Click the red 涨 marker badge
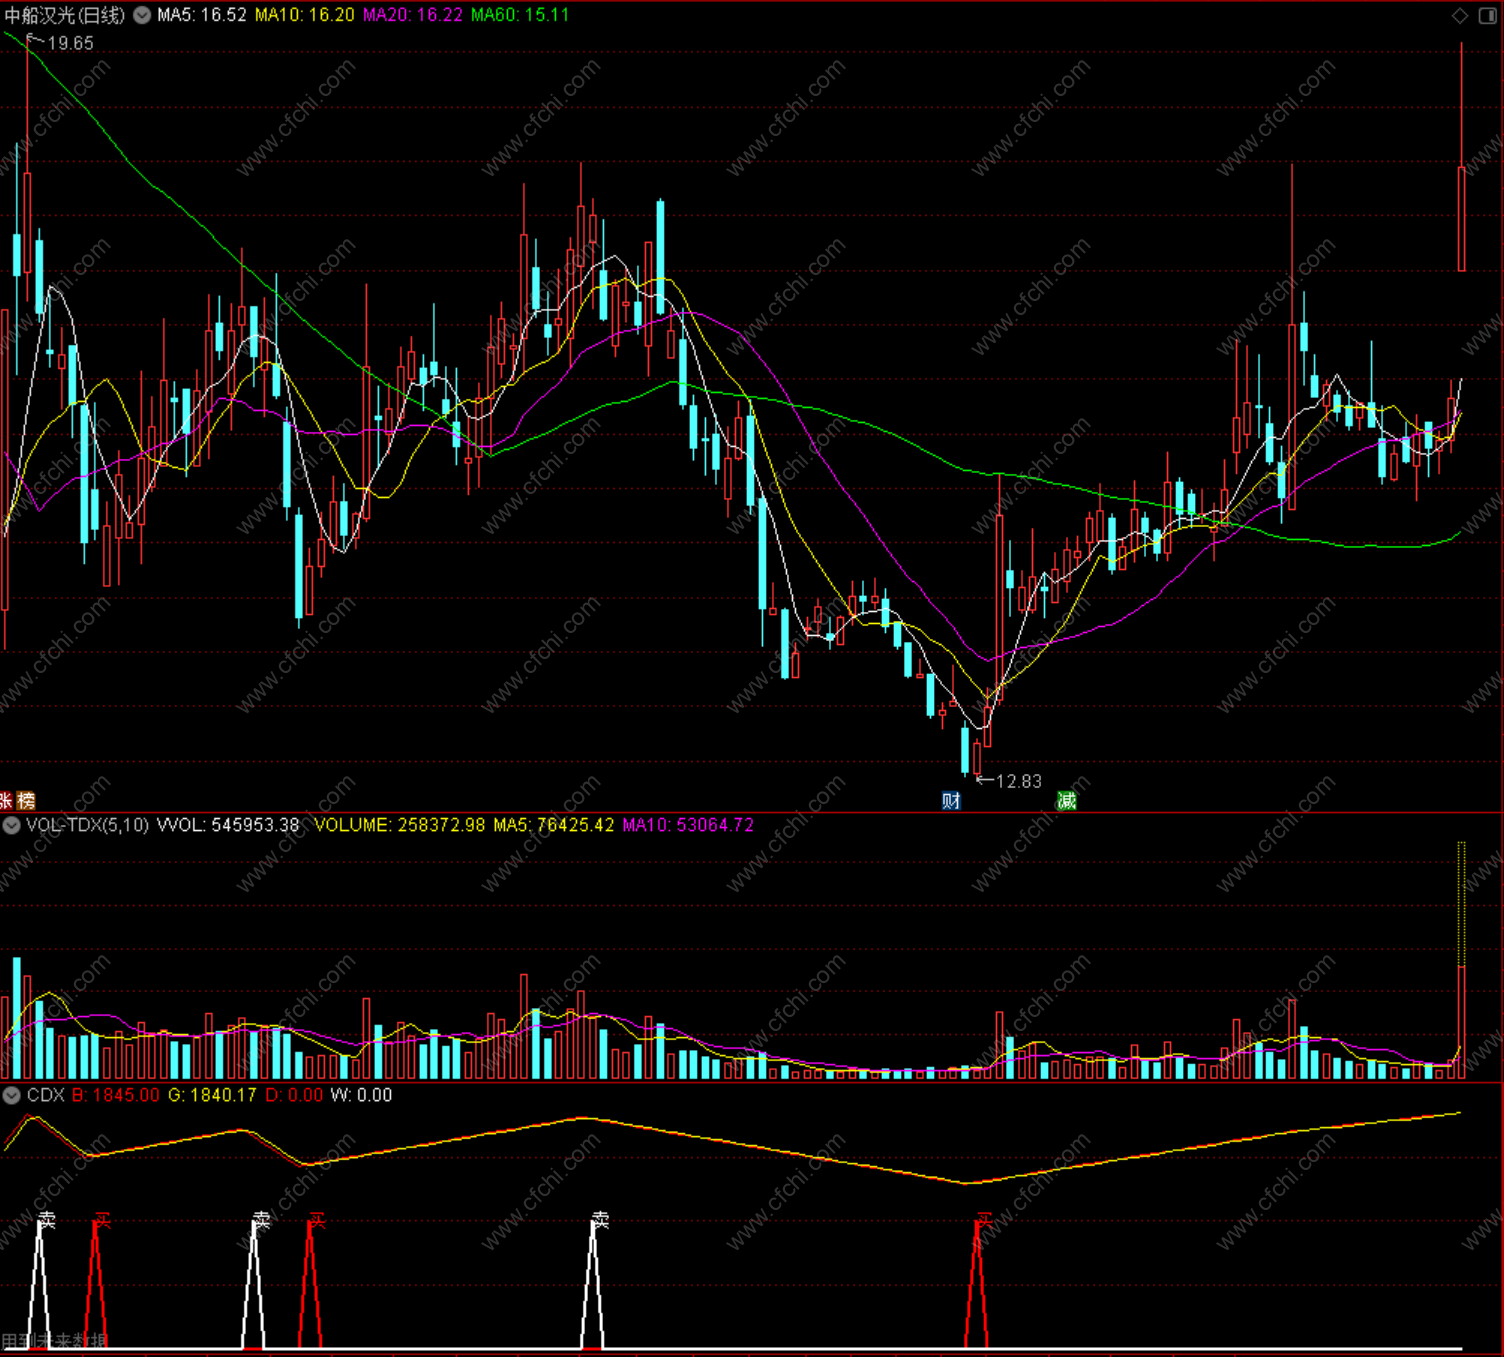 pos(5,800)
